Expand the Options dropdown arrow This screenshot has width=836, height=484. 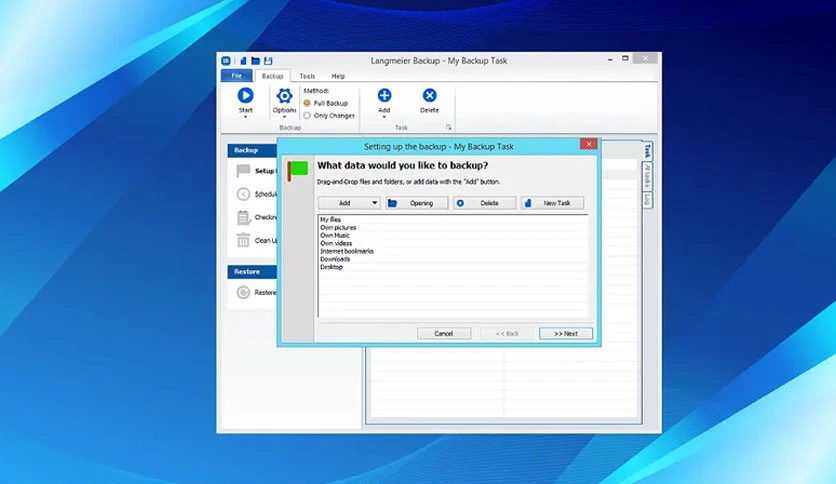pyautogui.click(x=284, y=117)
